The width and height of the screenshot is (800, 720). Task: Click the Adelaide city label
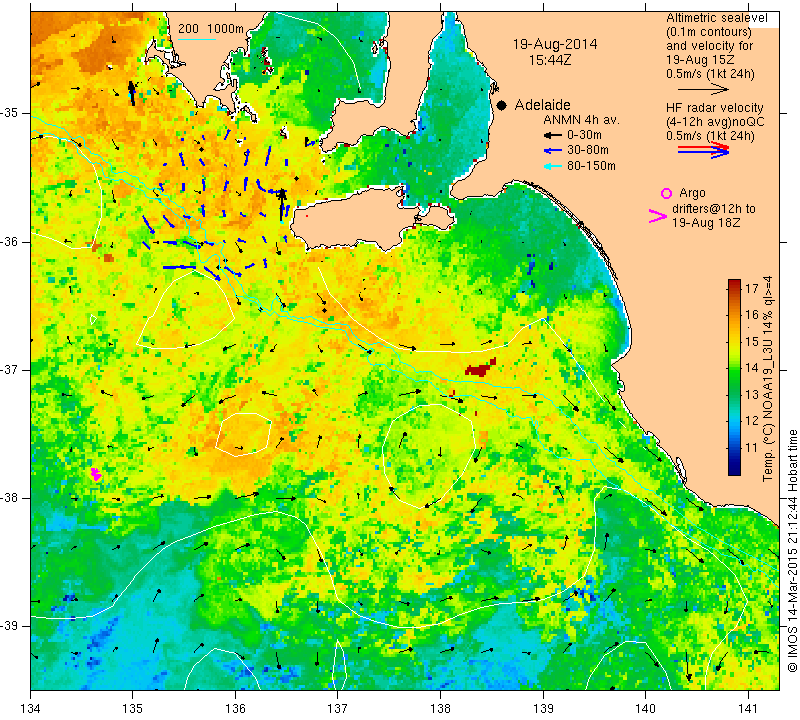pos(542,105)
